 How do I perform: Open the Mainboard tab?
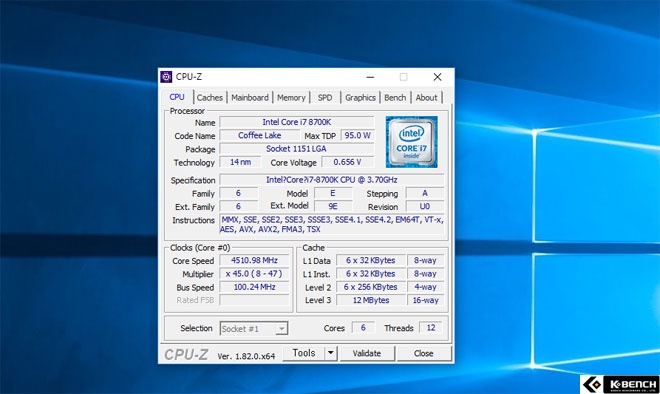point(250,98)
